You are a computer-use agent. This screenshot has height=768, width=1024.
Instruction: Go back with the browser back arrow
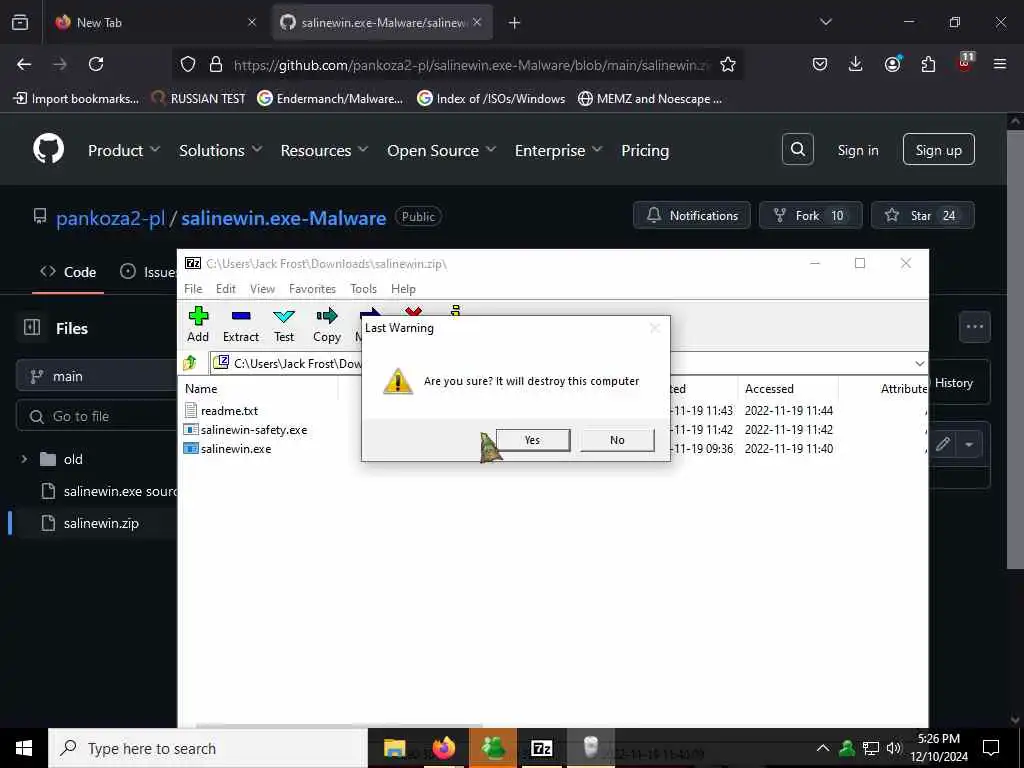24,64
